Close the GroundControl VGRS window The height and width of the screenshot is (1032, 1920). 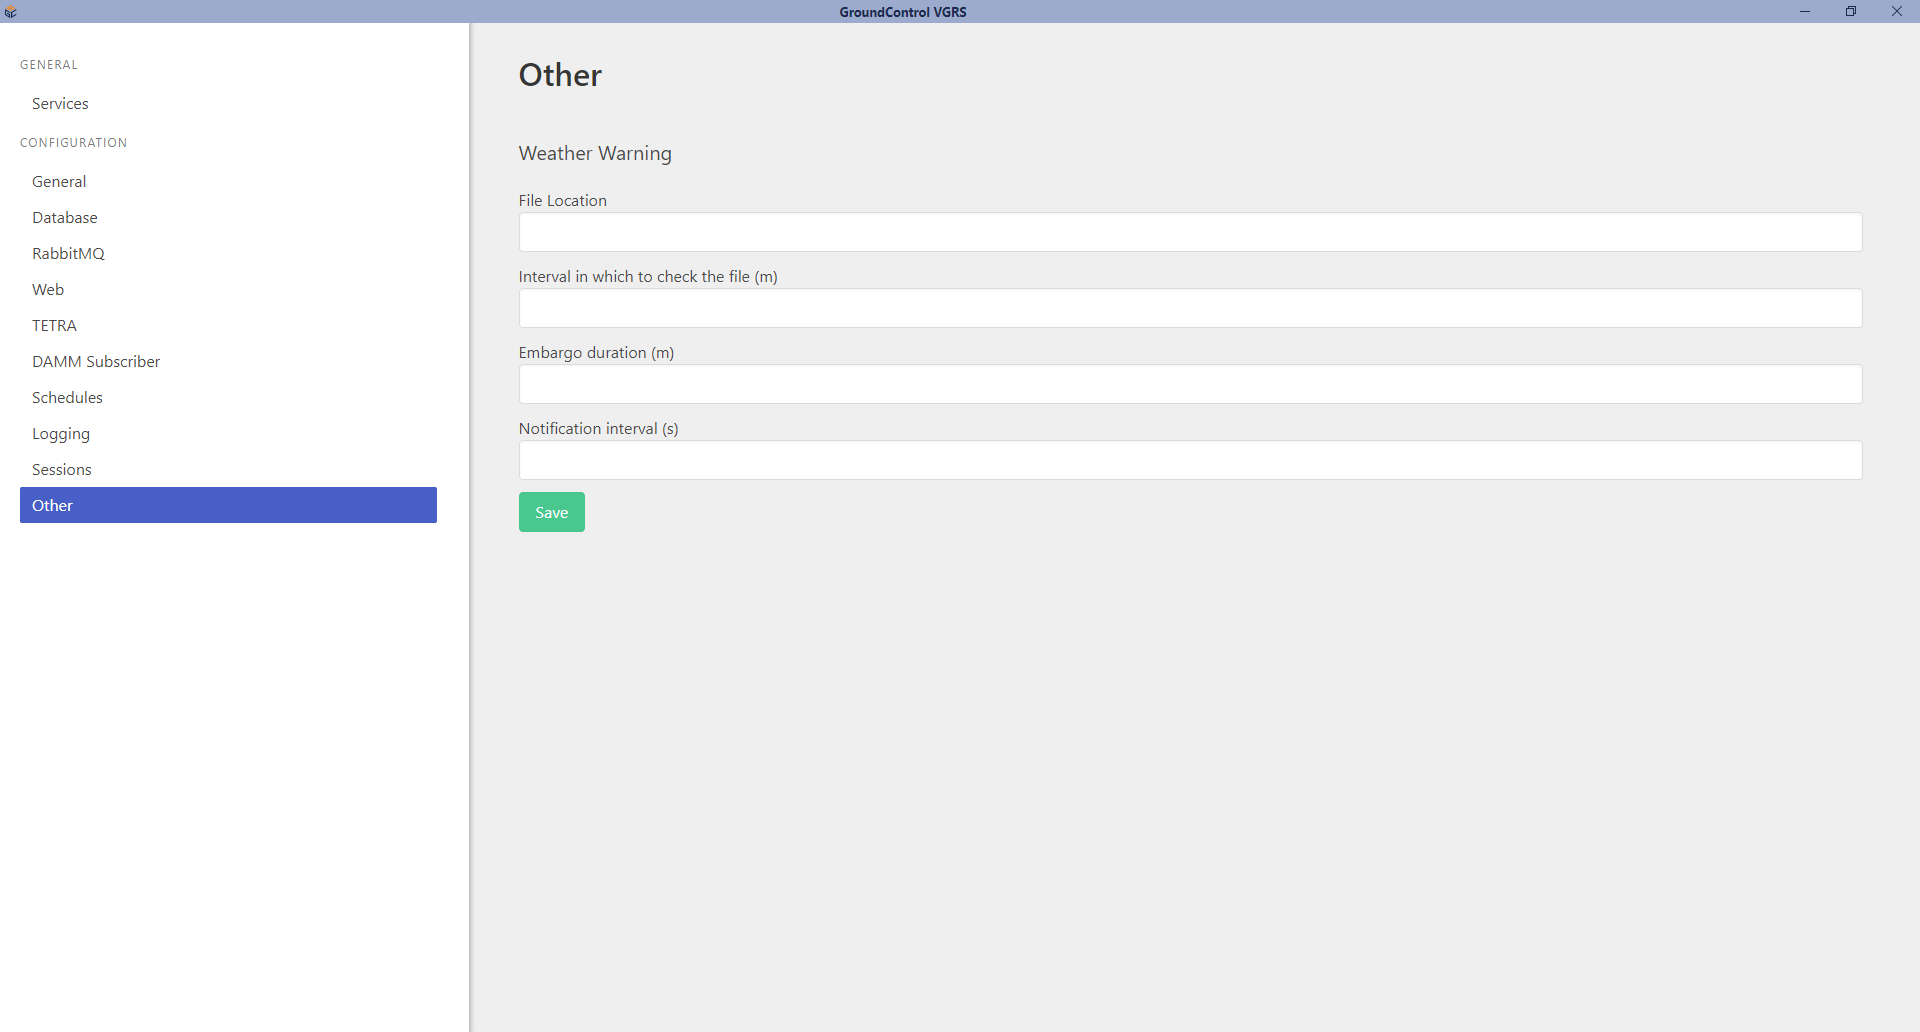(1896, 12)
